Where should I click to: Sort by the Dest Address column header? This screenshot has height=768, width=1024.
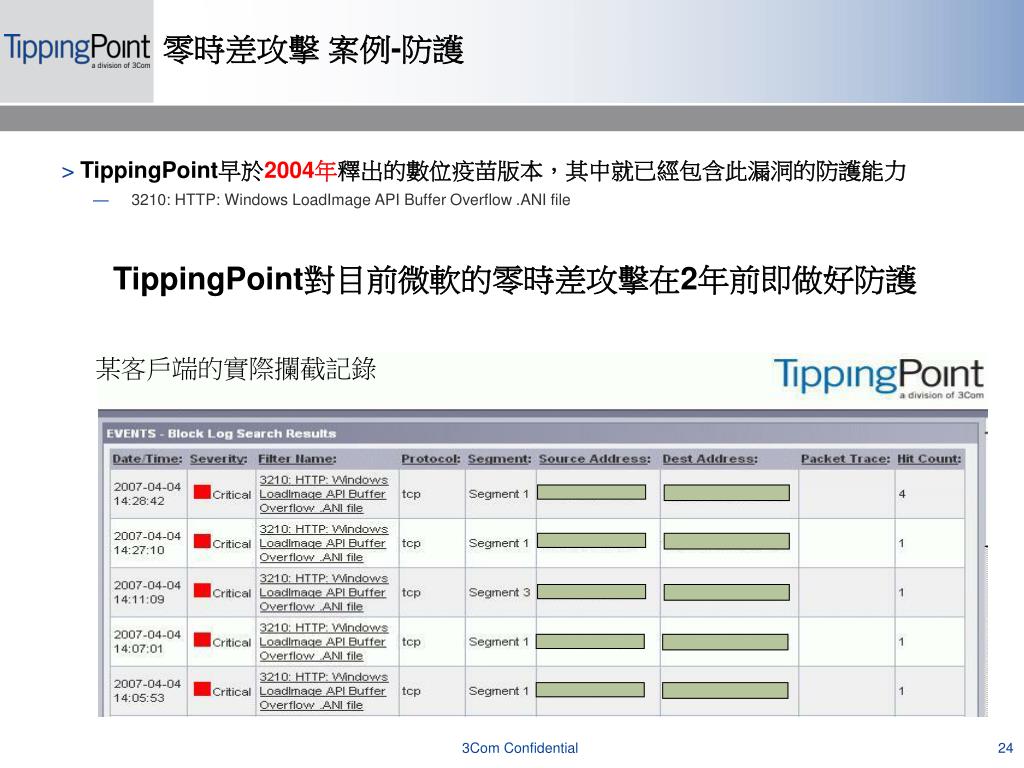click(x=710, y=458)
